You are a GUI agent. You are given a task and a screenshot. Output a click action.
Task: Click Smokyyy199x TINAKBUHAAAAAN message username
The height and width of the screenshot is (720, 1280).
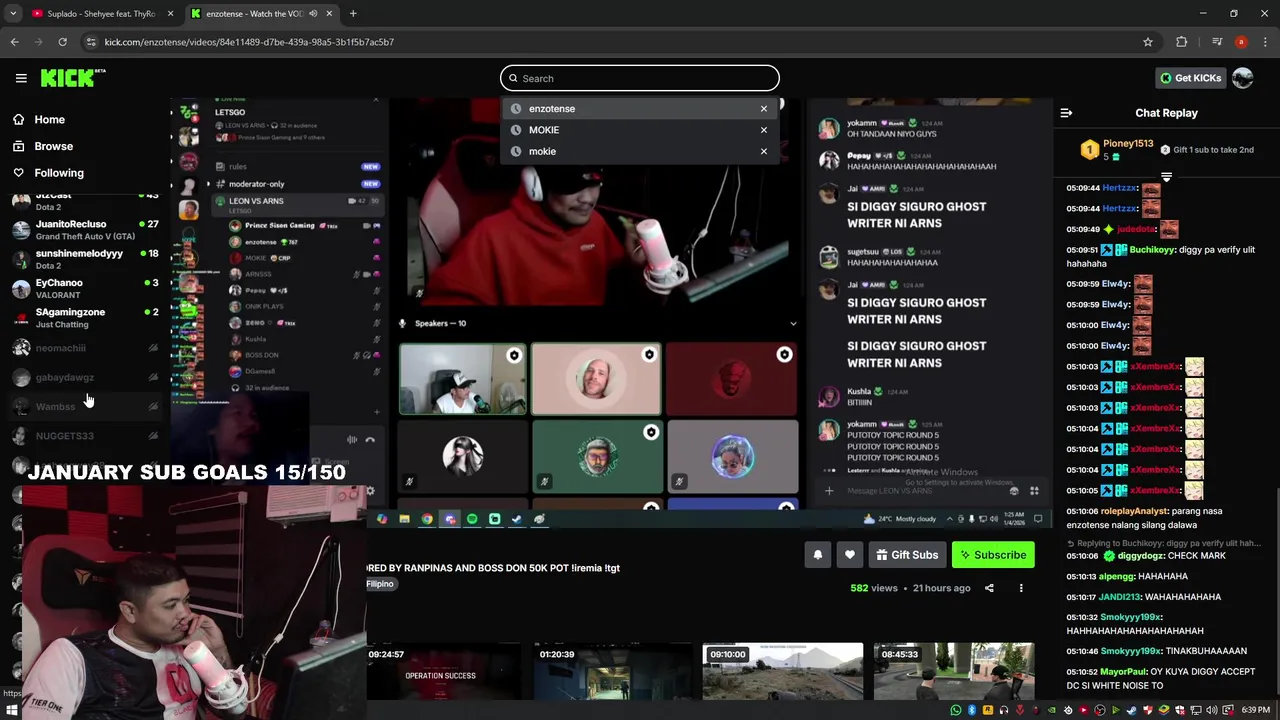click(x=1130, y=651)
